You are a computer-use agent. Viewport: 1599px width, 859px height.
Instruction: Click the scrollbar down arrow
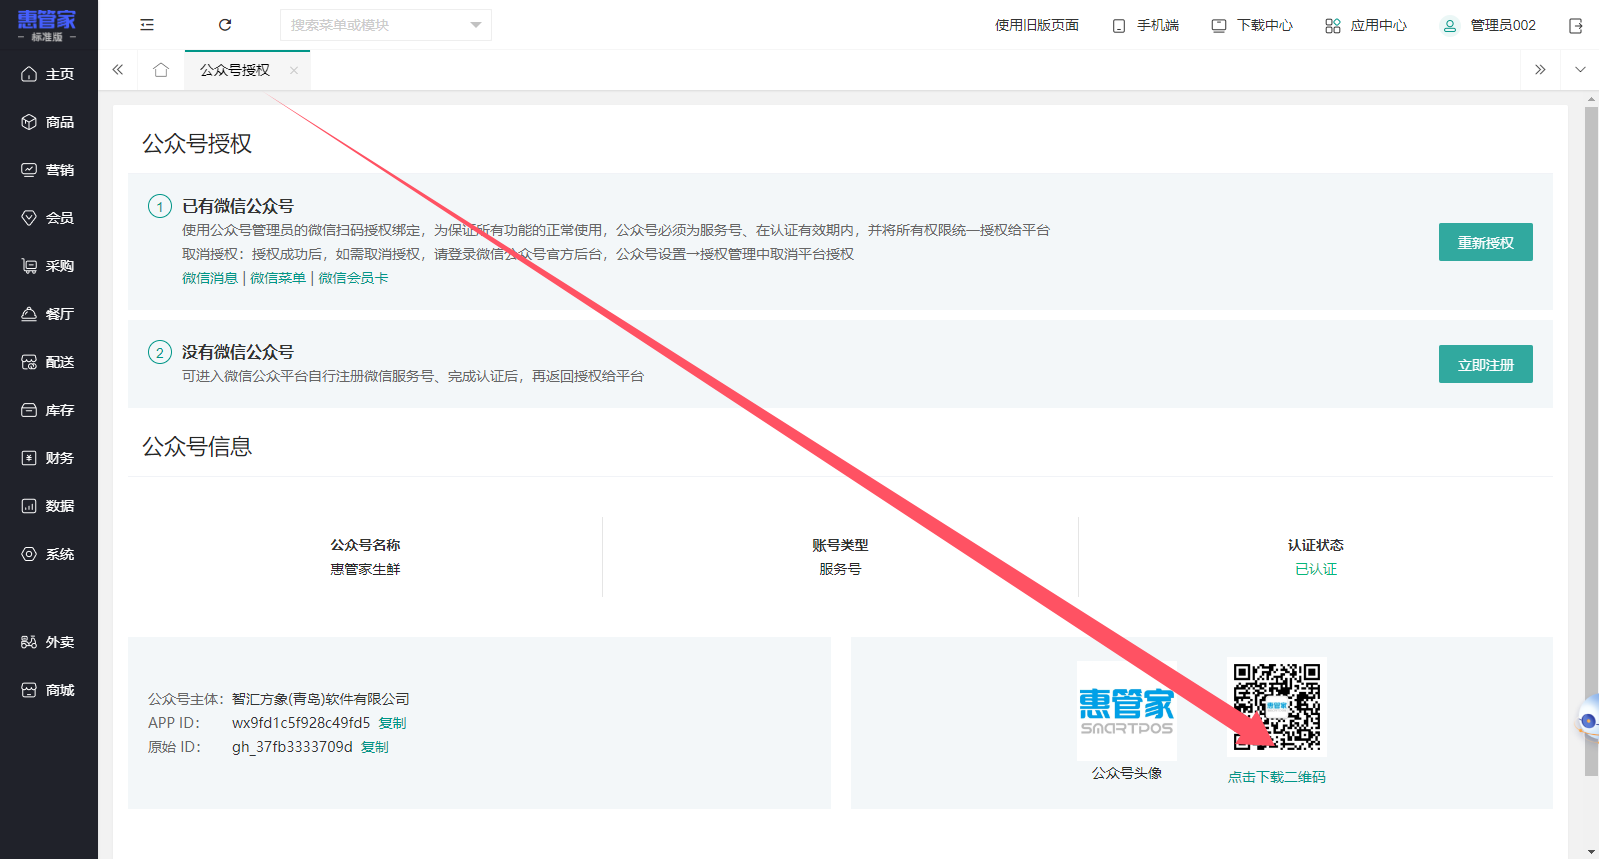1591,852
